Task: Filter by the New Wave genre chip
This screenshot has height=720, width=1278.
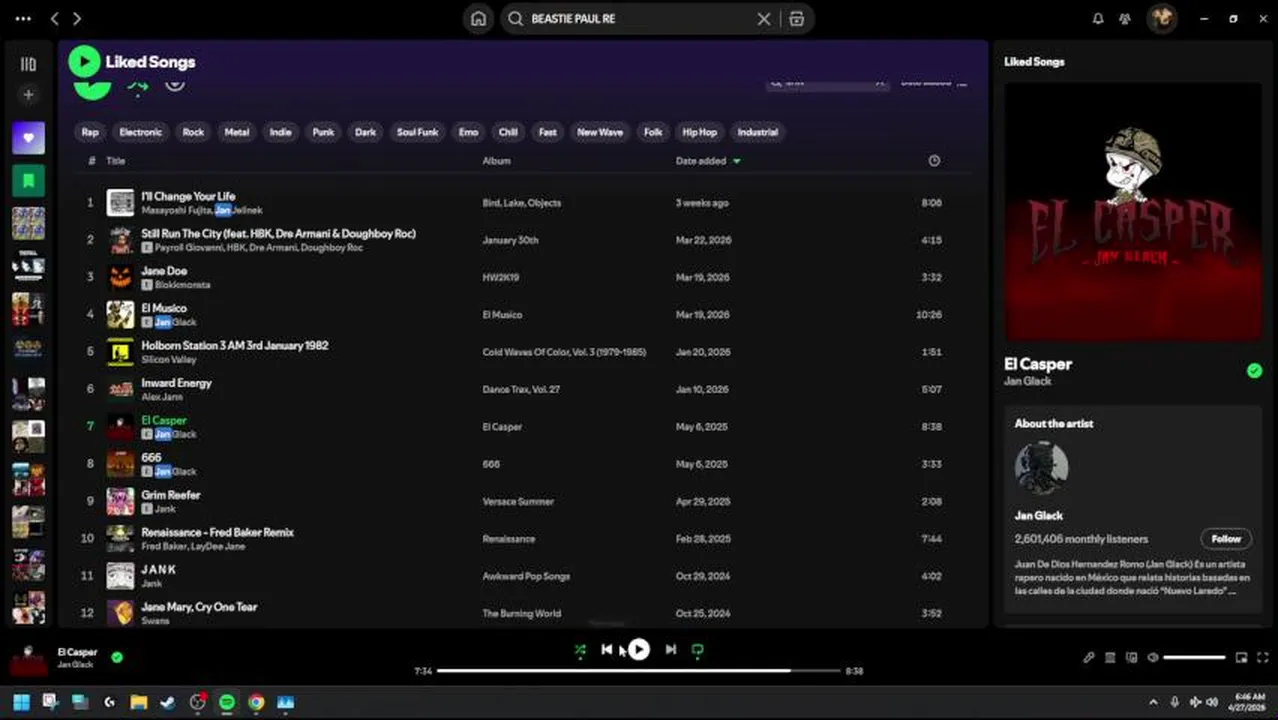Action: [600, 132]
